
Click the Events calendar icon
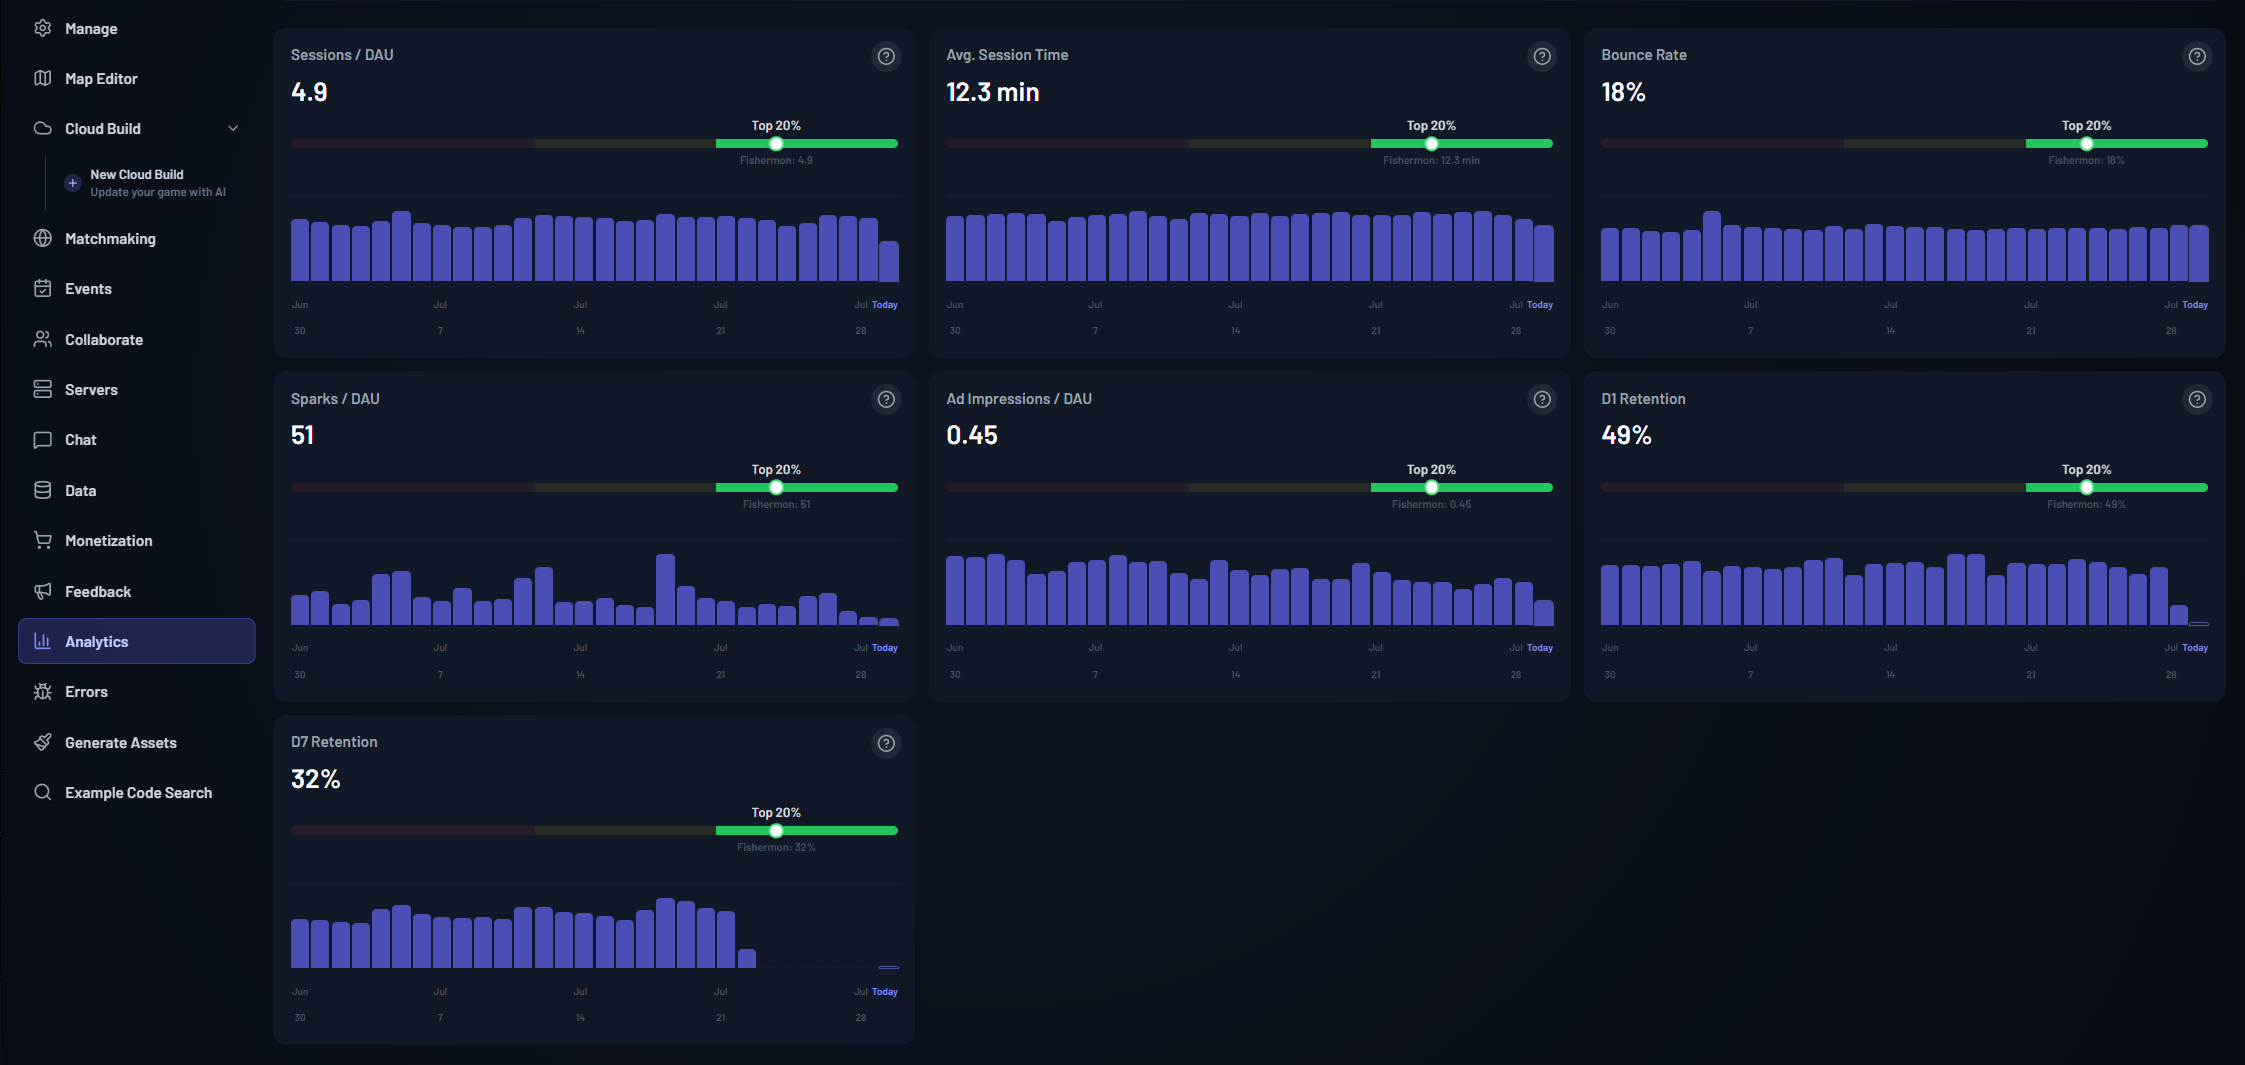click(42, 288)
